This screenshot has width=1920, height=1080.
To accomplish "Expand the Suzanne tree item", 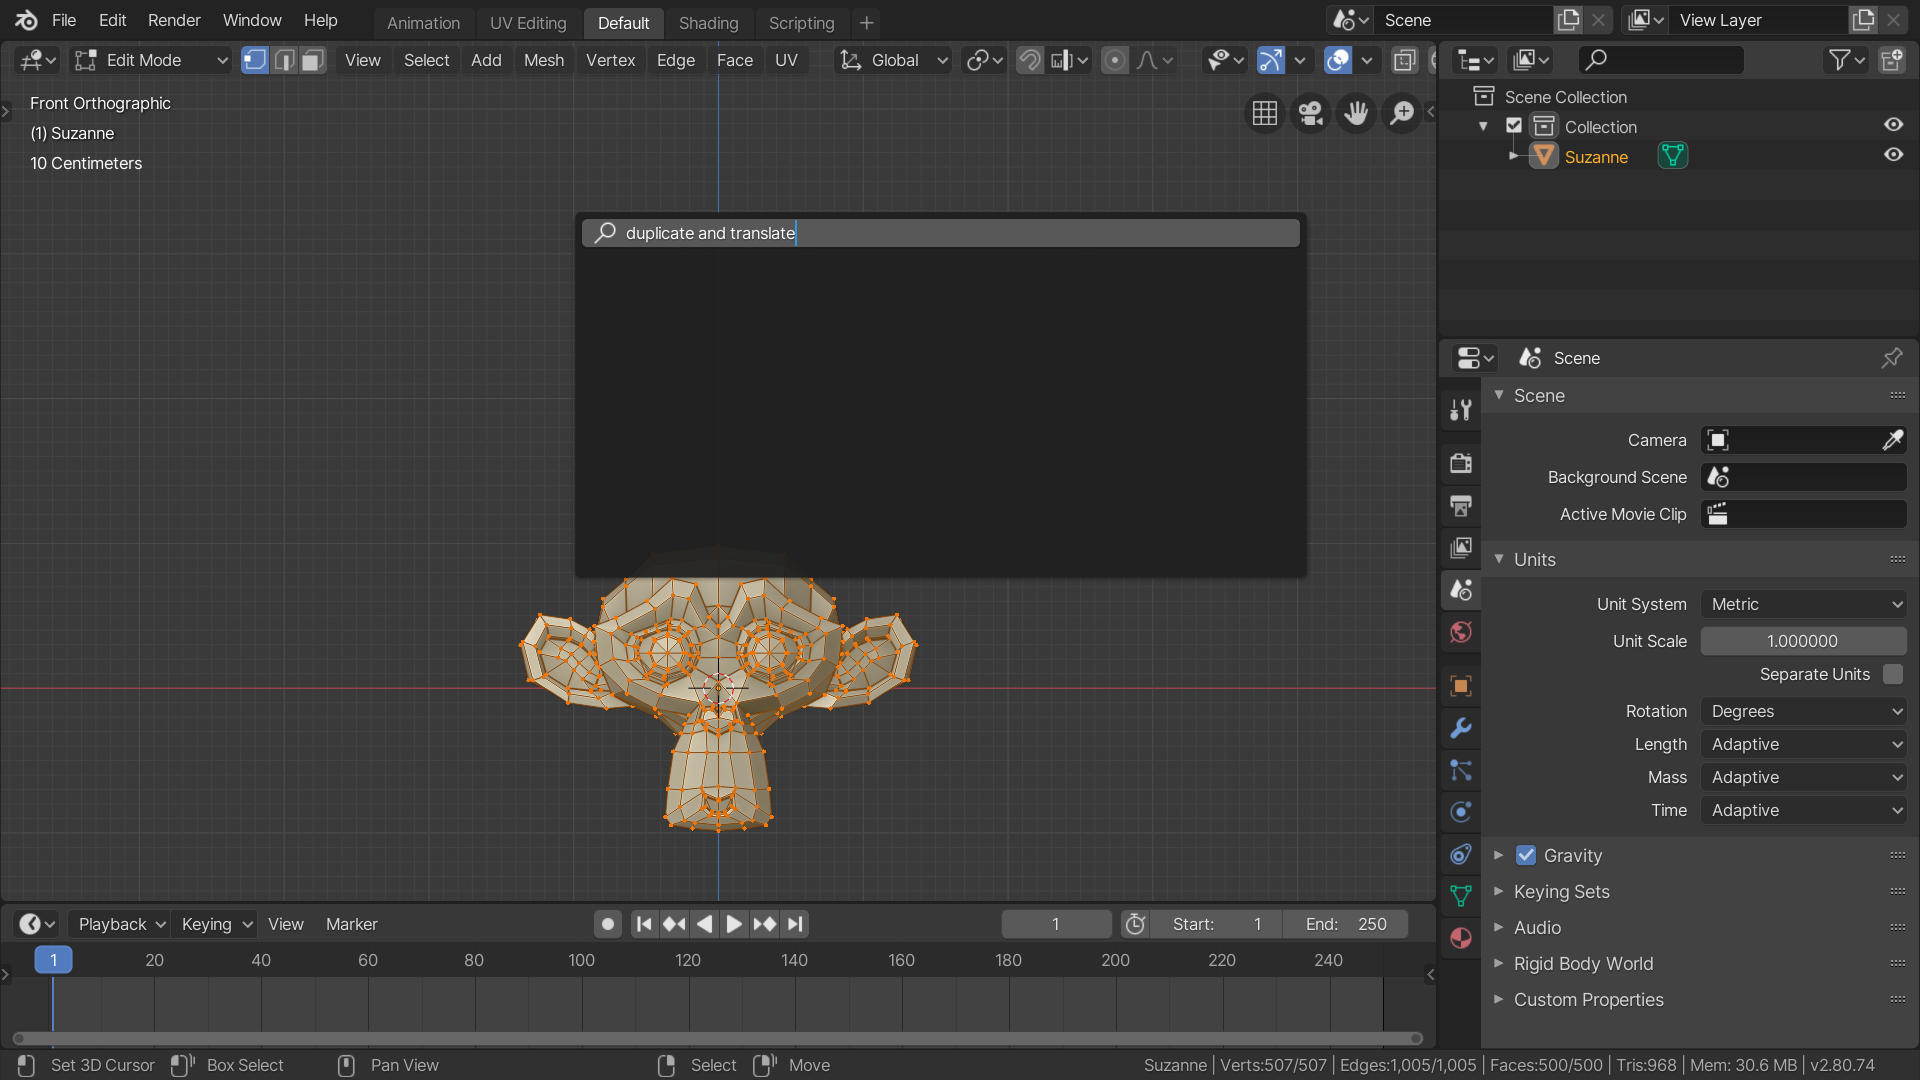I will tap(1514, 156).
